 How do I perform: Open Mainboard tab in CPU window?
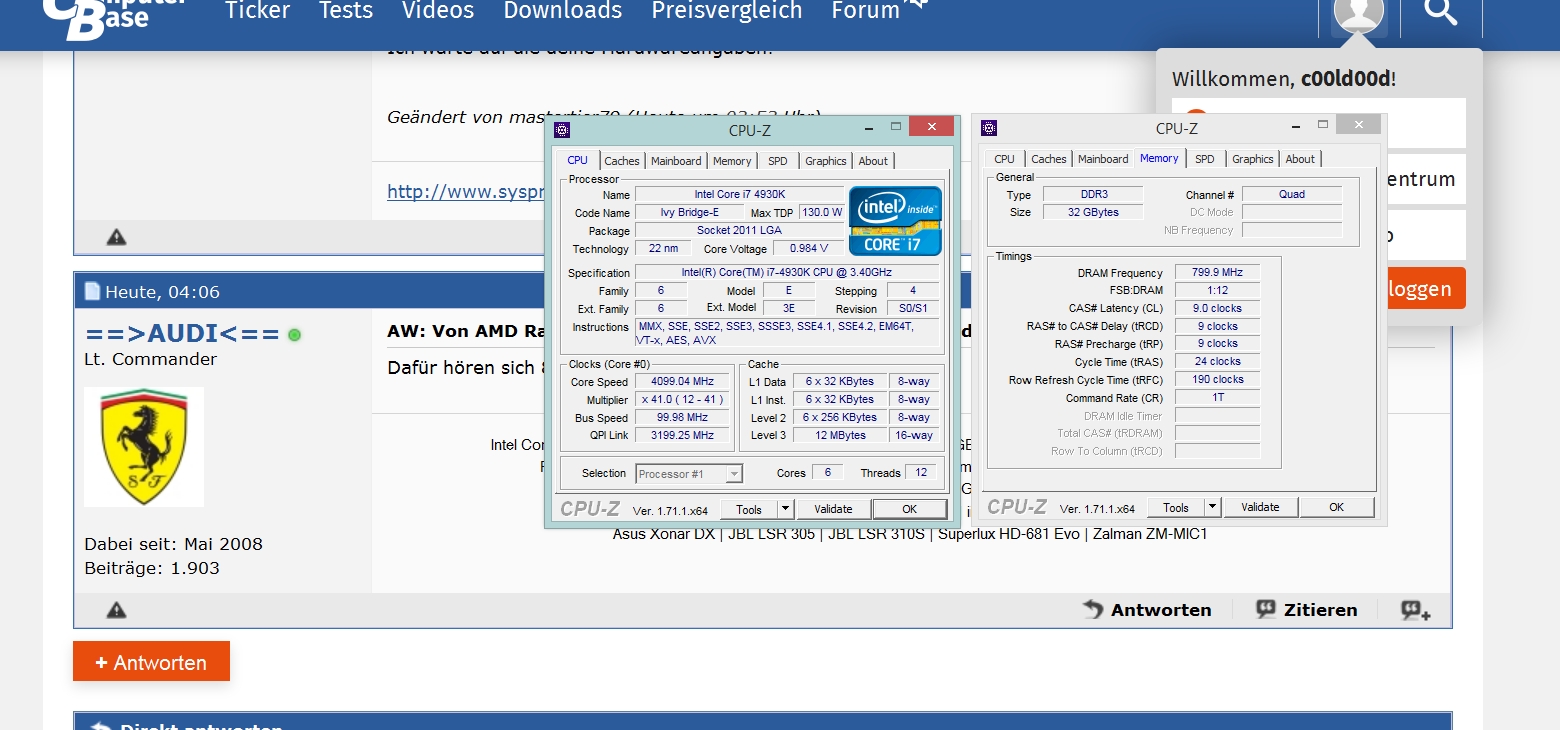tap(676, 161)
